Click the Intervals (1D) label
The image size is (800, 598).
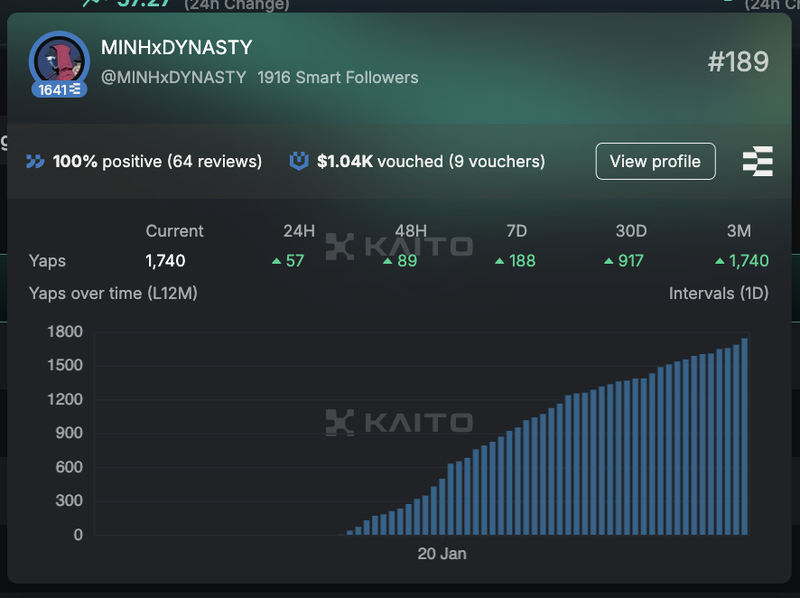[x=718, y=293]
